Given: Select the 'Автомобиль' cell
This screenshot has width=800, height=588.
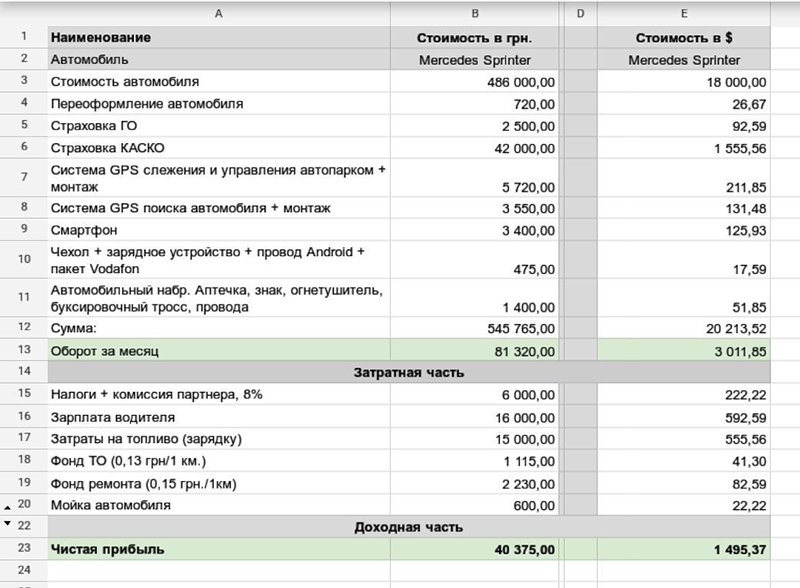Looking at the screenshot, I should point(219,59).
